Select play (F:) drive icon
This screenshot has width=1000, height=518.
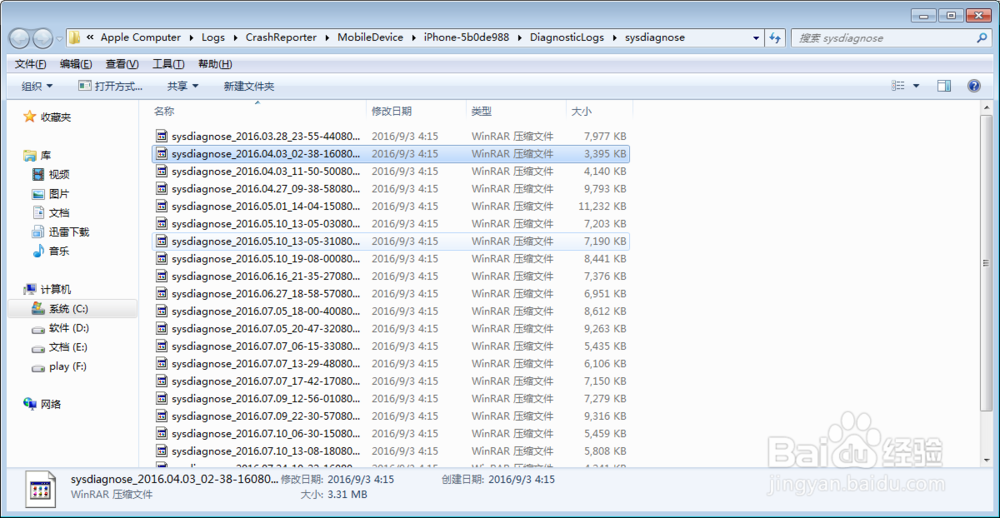click(x=39, y=367)
